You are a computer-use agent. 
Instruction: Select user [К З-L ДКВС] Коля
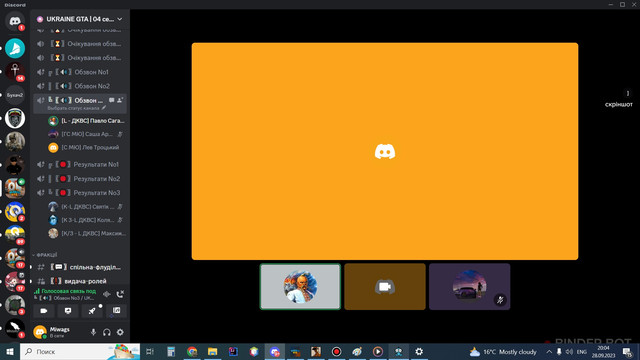[87, 220]
